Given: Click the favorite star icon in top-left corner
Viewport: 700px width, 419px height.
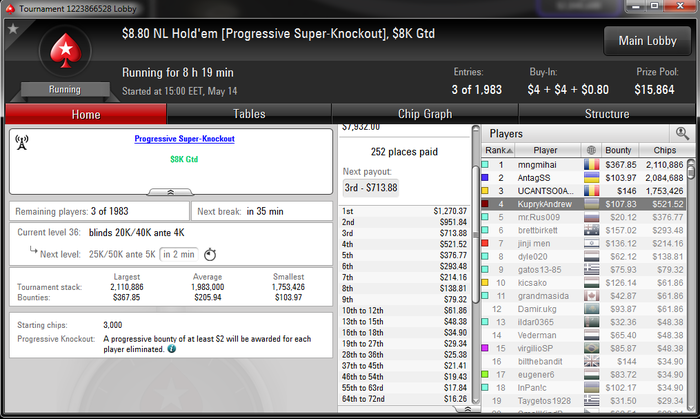Looking at the screenshot, I should pos(13,29).
